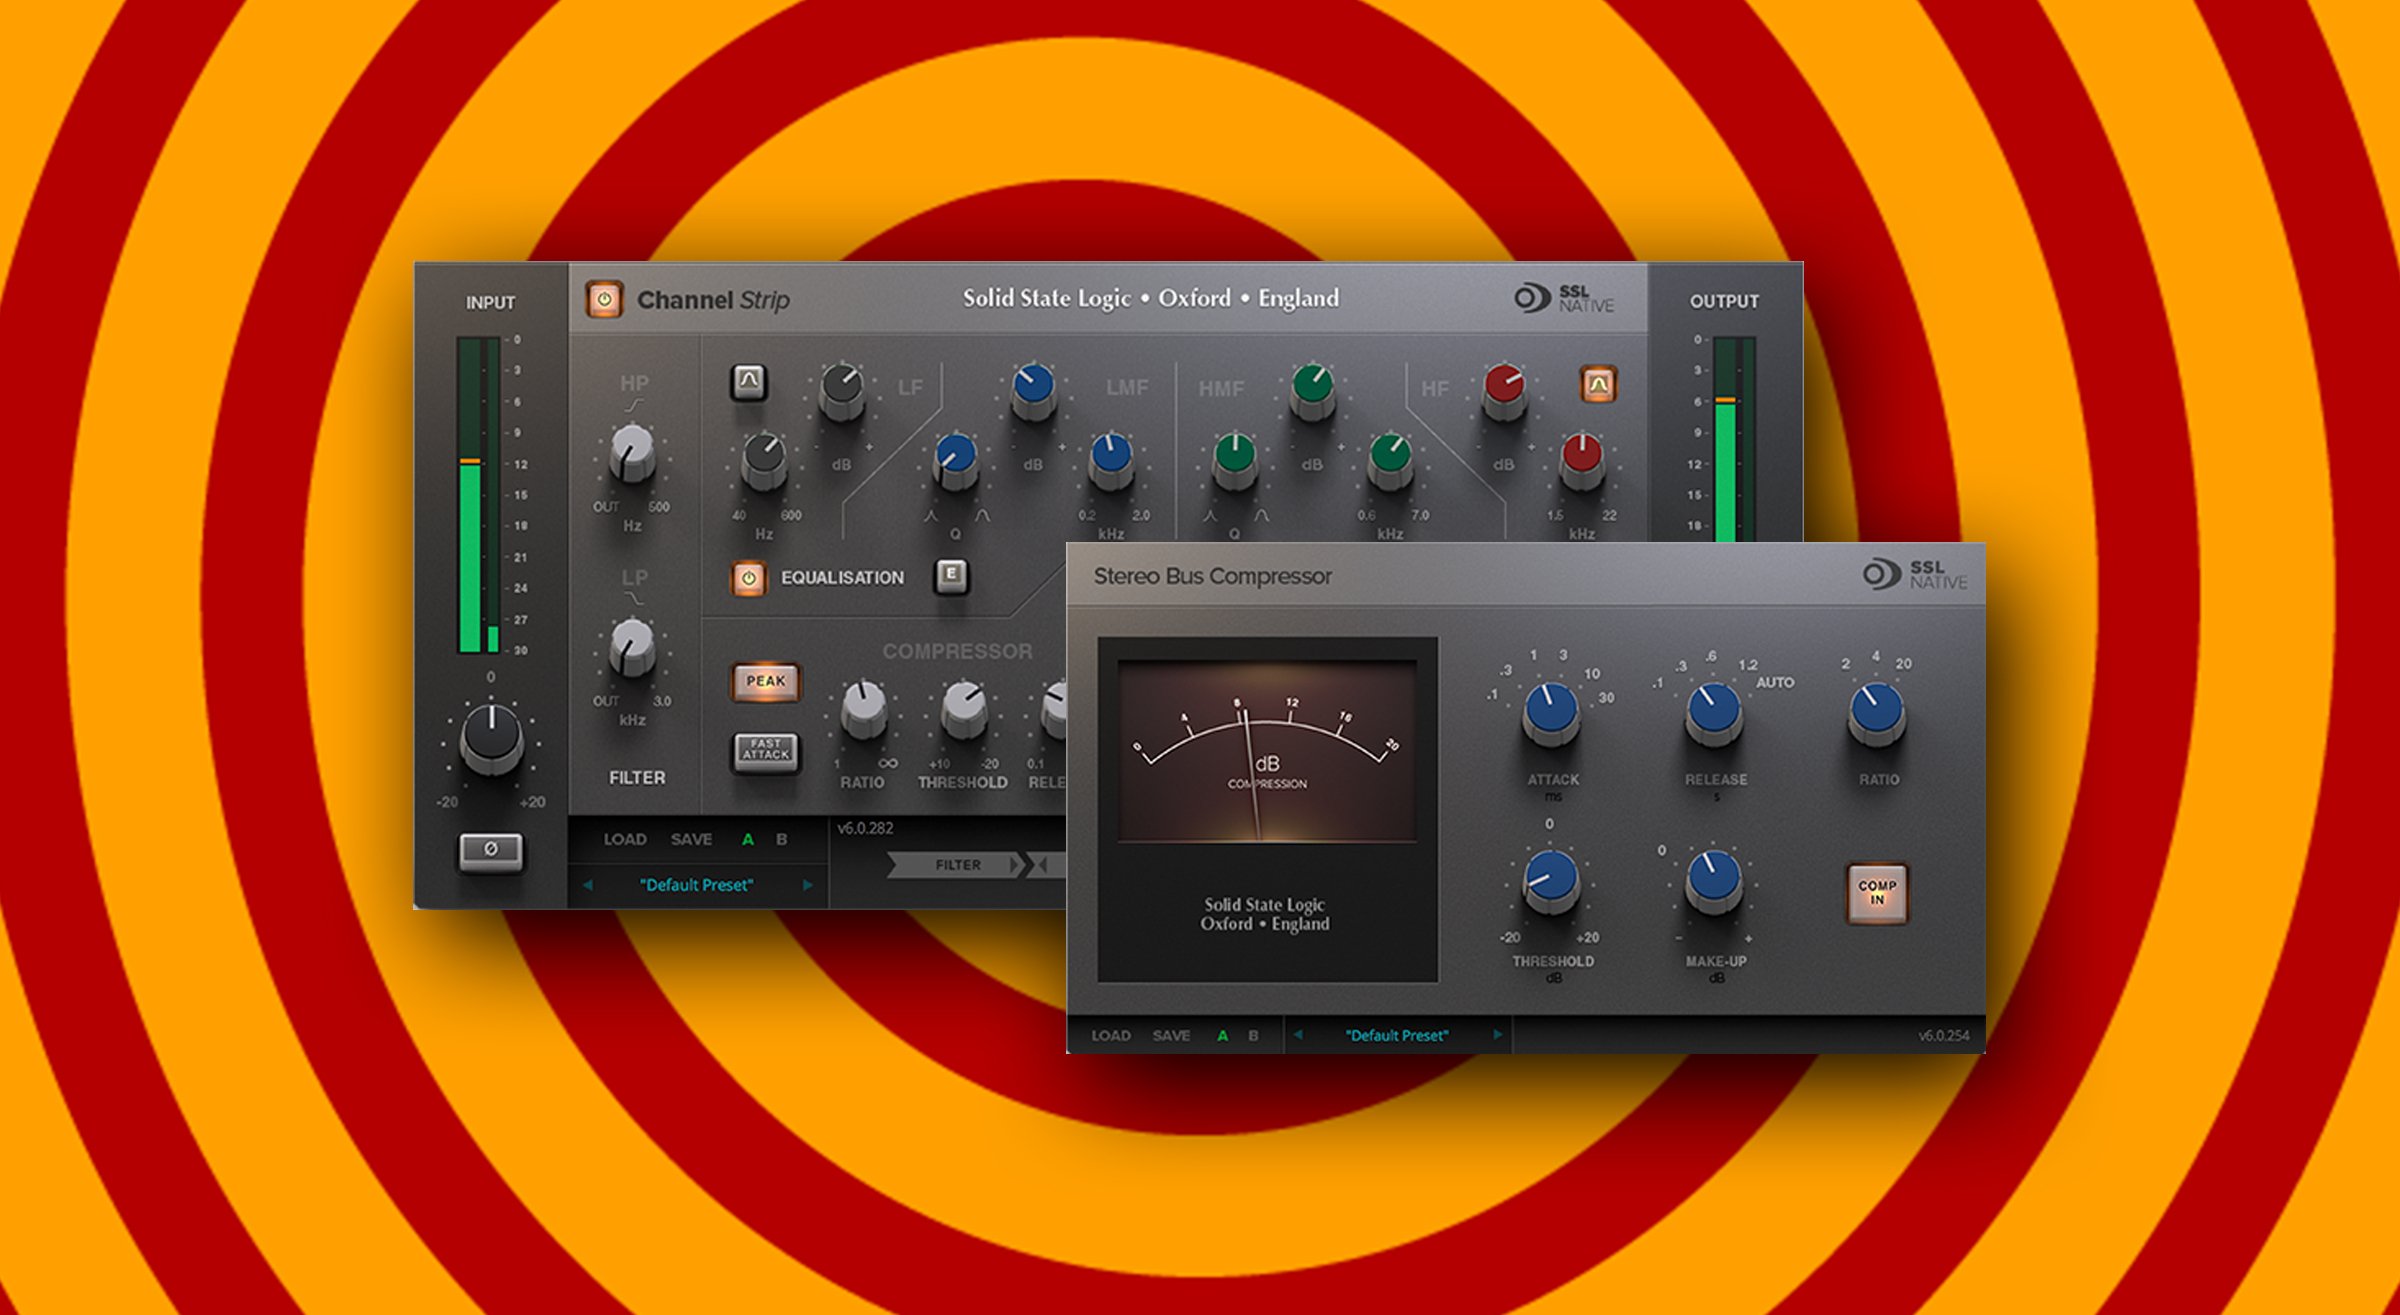2400x1315 pixels.
Task: Click the dB compression VU meter
Action: click(1267, 750)
